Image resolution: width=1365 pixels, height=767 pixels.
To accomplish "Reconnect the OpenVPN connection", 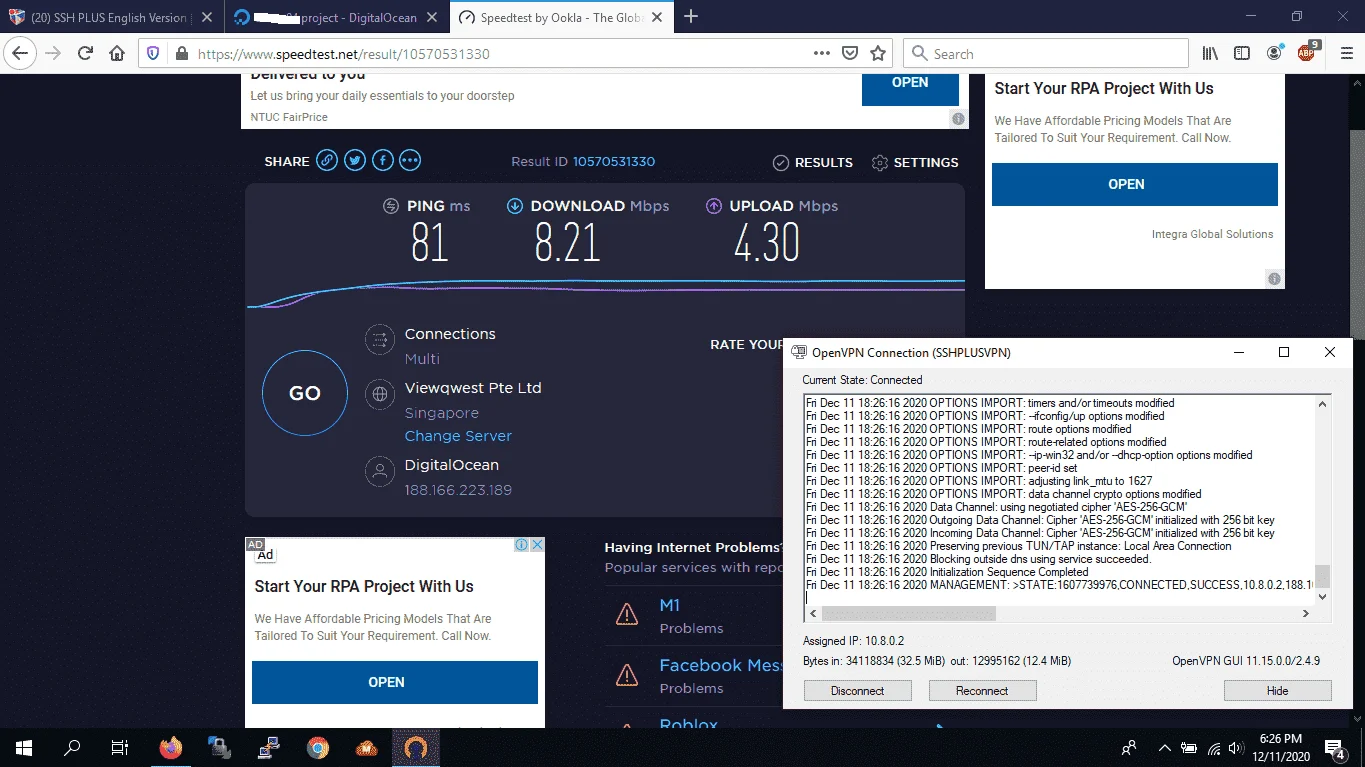I will coord(982,690).
